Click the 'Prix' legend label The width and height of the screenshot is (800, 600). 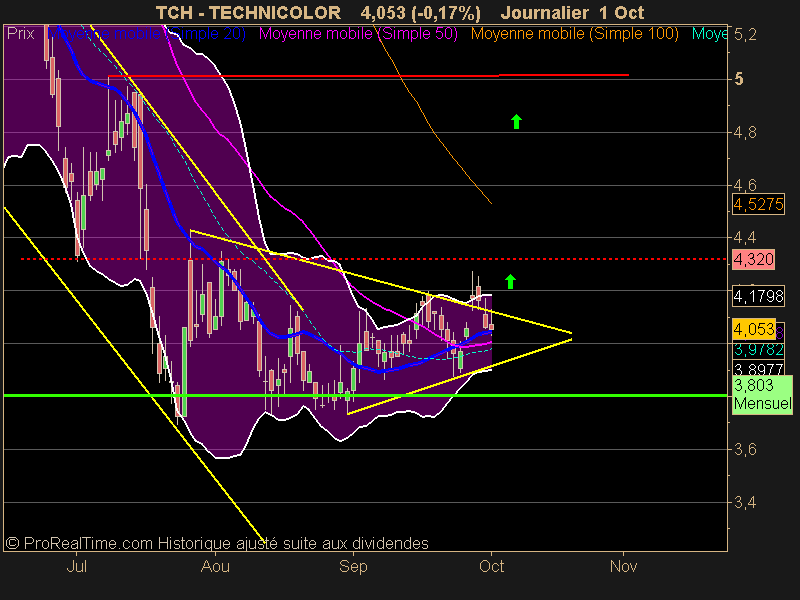pos(20,34)
